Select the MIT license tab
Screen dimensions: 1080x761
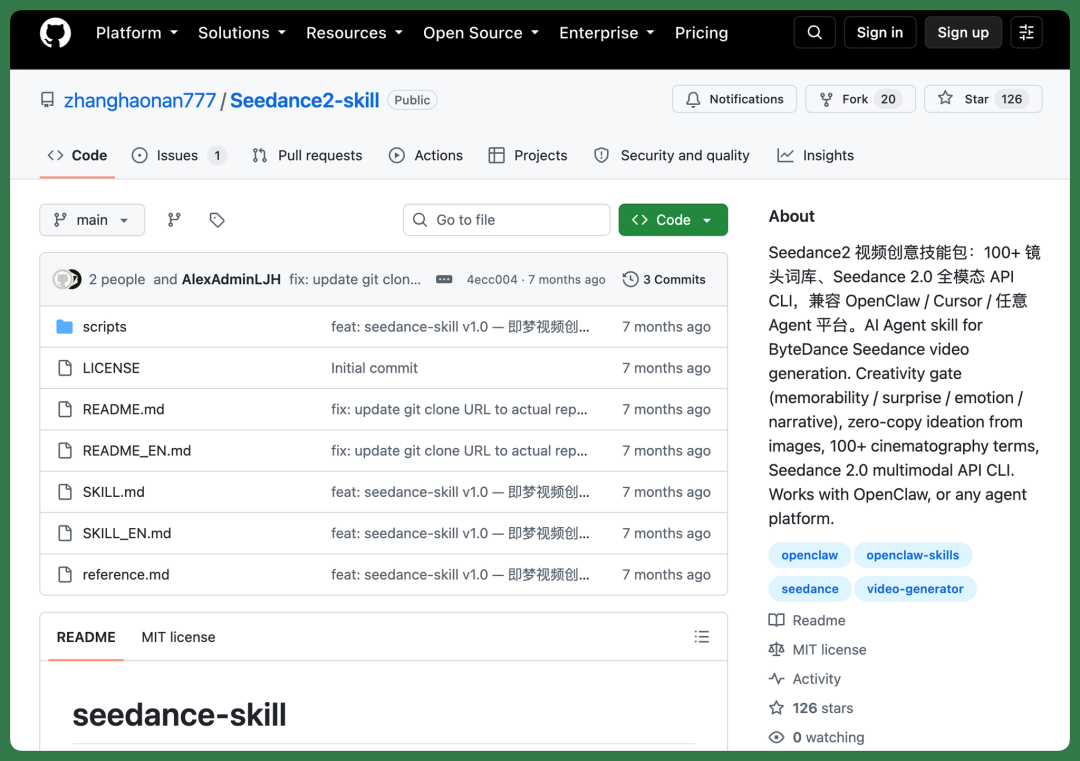pos(178,637)
